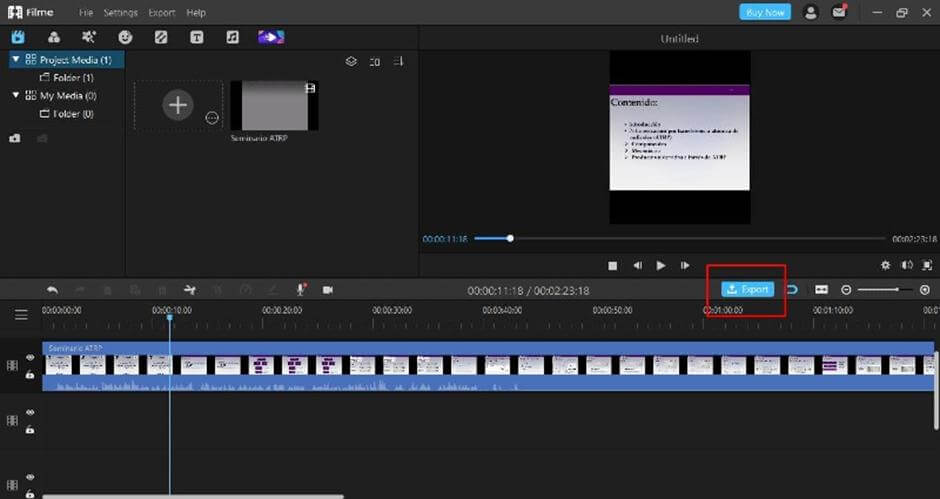
Task: Collapse the My Media tree
Action: tap(16, 95)
